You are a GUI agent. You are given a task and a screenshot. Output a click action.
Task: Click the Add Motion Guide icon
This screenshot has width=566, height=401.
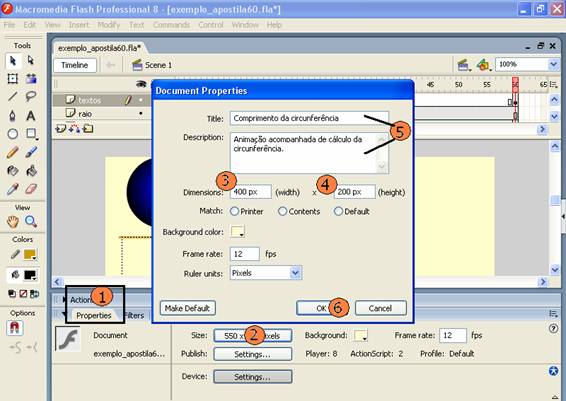coord(75,128)
